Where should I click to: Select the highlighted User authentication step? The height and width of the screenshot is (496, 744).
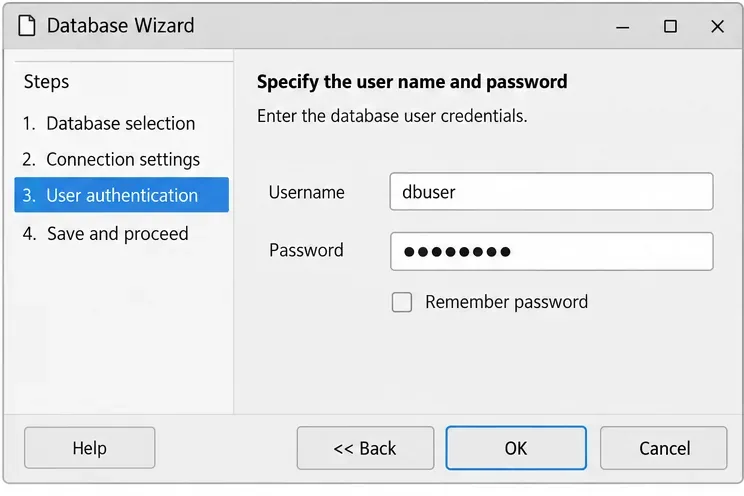pyautogui.click(x=121, y=195)
